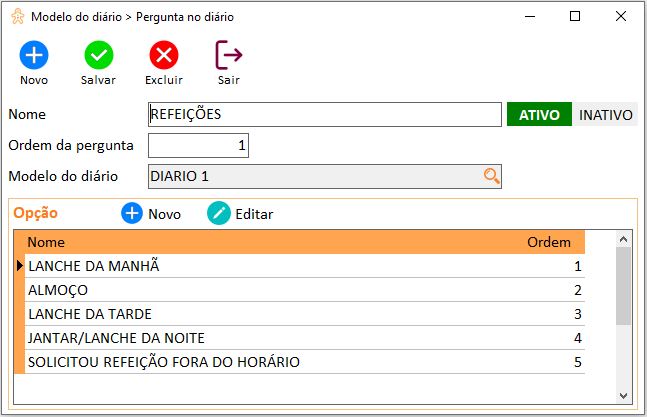This screenshot has height=417, width=647.
Task: Add new option with Opção Novo icon
Action: pos(132,213)
